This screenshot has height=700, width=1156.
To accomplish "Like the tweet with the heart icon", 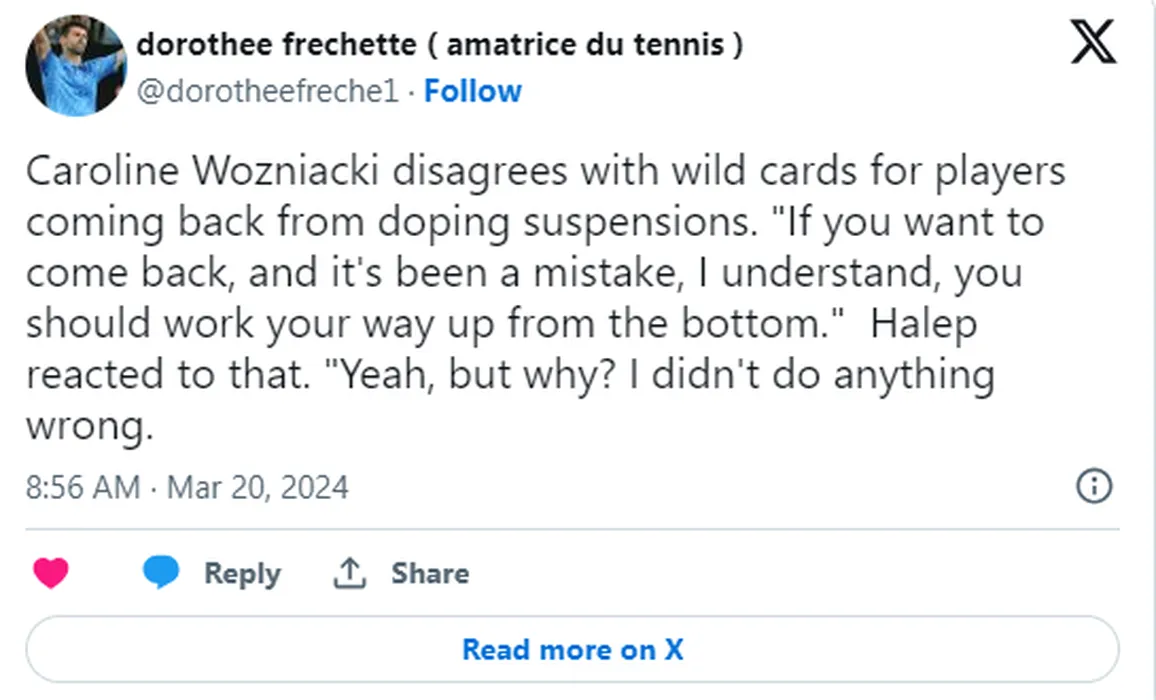I will (x=51, y=573).
